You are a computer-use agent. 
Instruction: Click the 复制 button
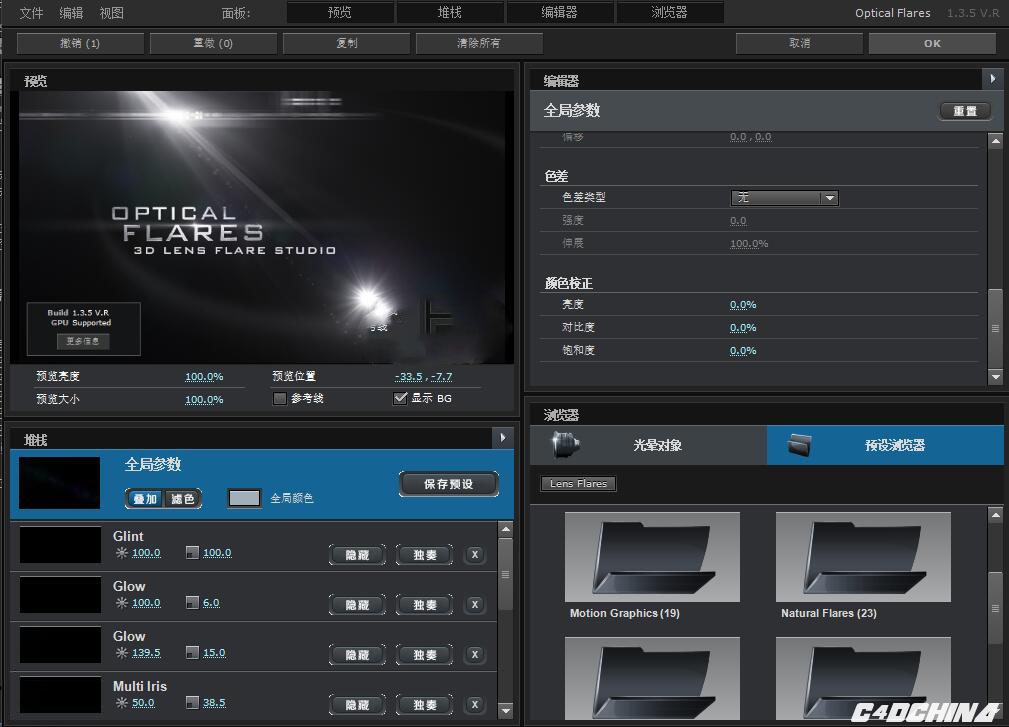click(x=346, y=43)
